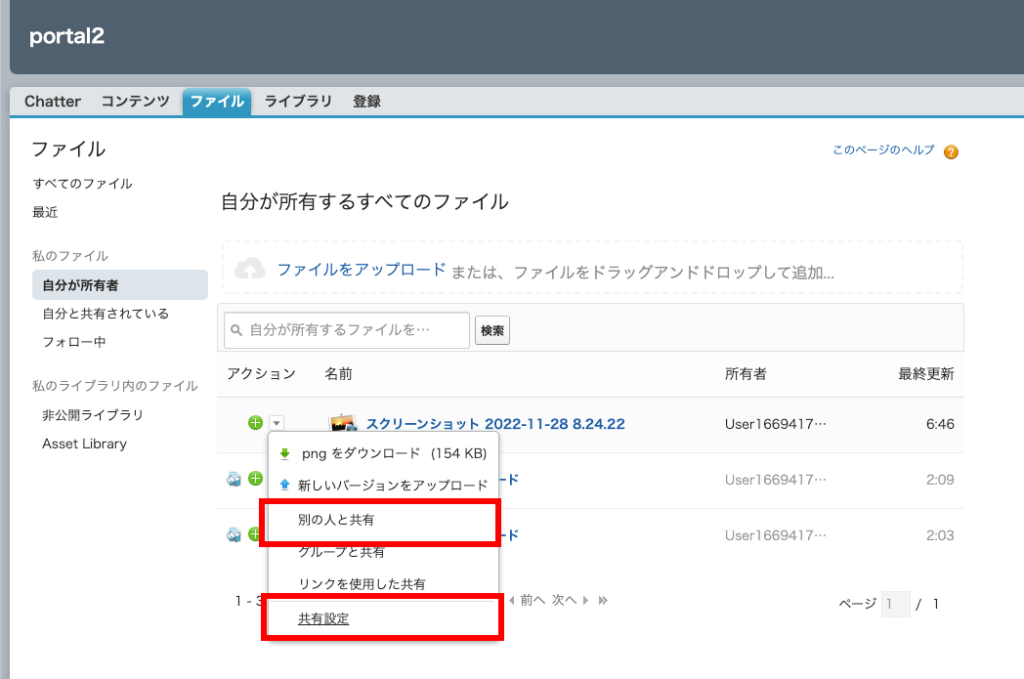The width and height of the screenshot is (1024, 679).
Task: Select '自分と共有されている' in the sidebar
Action: pos(105,313)
